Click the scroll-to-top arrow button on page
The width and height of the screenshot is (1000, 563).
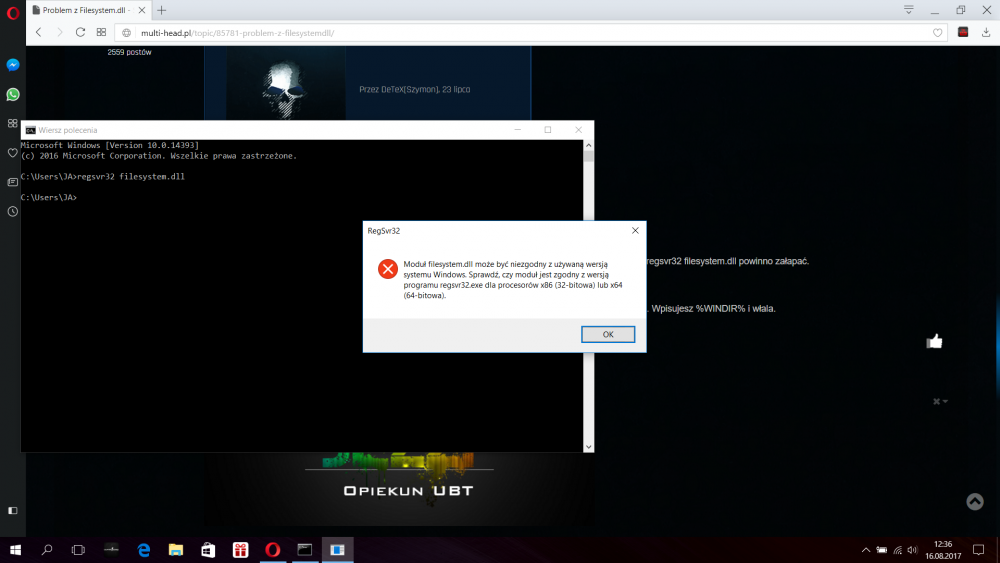point(974,501)
